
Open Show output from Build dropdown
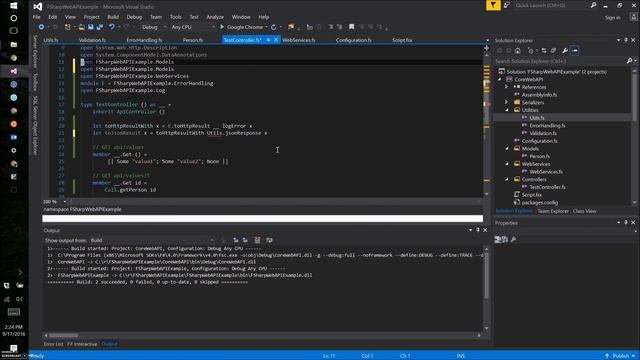tap(152, 240)
